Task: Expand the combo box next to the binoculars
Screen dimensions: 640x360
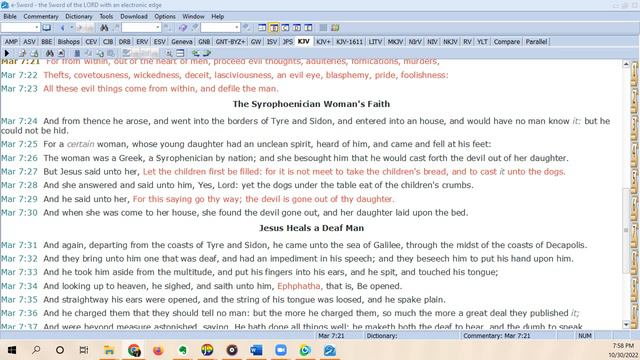Action: point(158,28)
